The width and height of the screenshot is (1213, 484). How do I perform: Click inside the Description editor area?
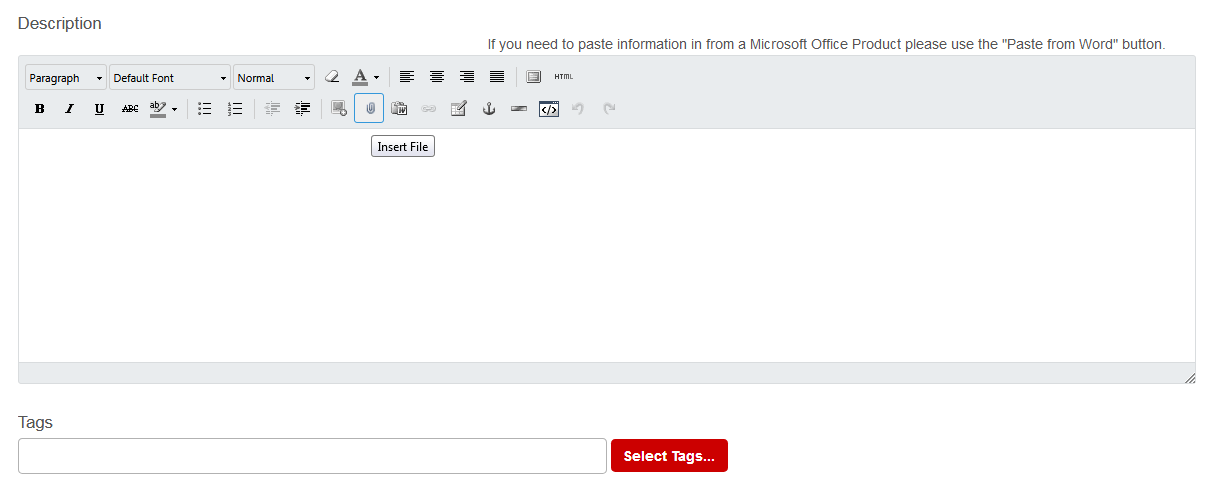607,245
